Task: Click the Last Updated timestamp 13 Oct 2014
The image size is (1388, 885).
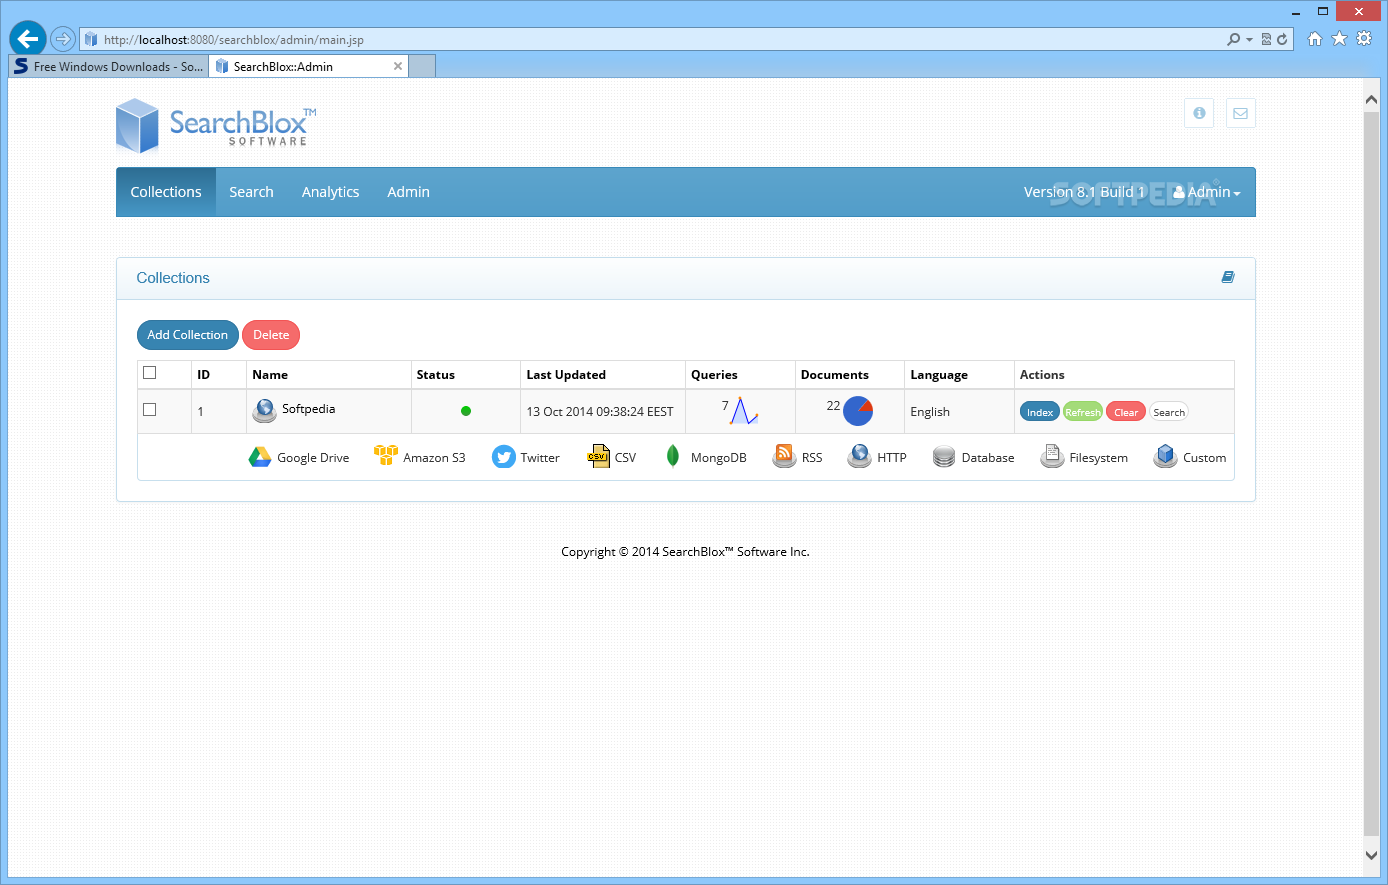Action: coord(600,412)
